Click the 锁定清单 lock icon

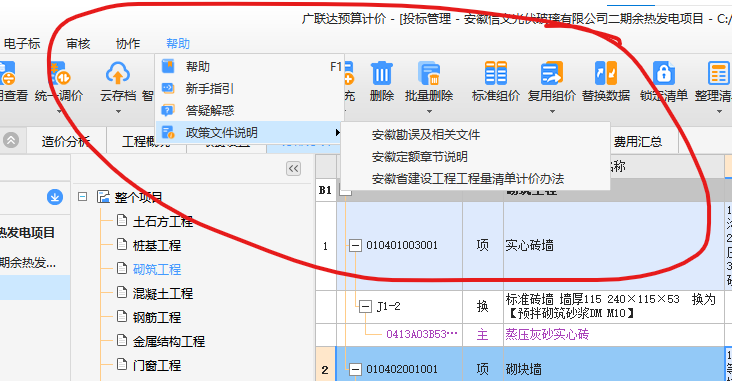click(x=663, y=73)
